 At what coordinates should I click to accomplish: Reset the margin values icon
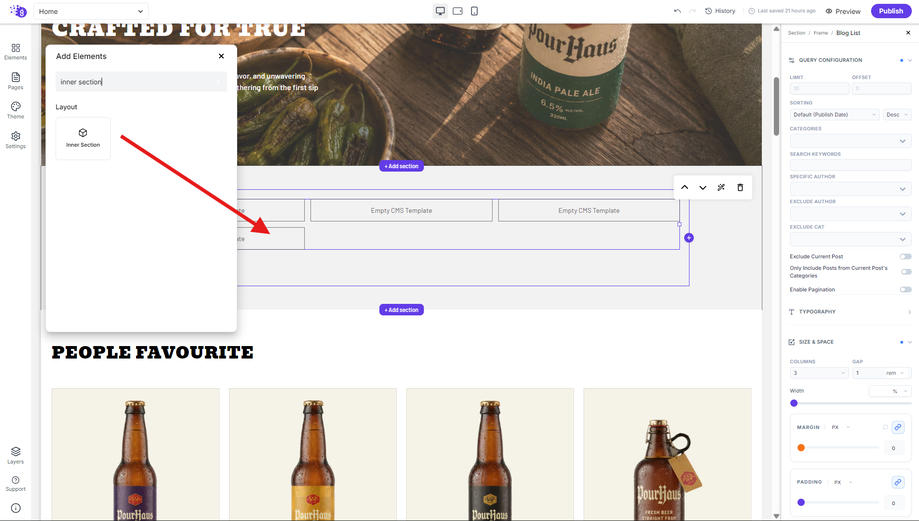pyautogui.click(x=885, y=427)
